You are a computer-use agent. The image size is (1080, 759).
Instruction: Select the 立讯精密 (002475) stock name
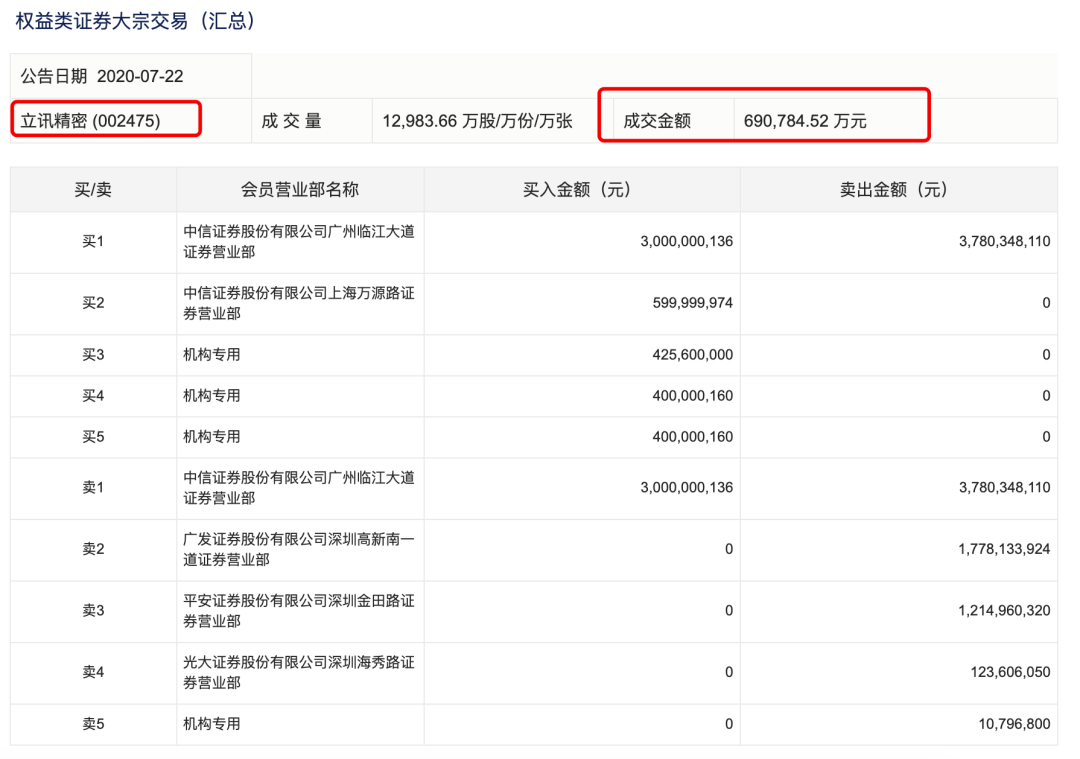point(91,121)
